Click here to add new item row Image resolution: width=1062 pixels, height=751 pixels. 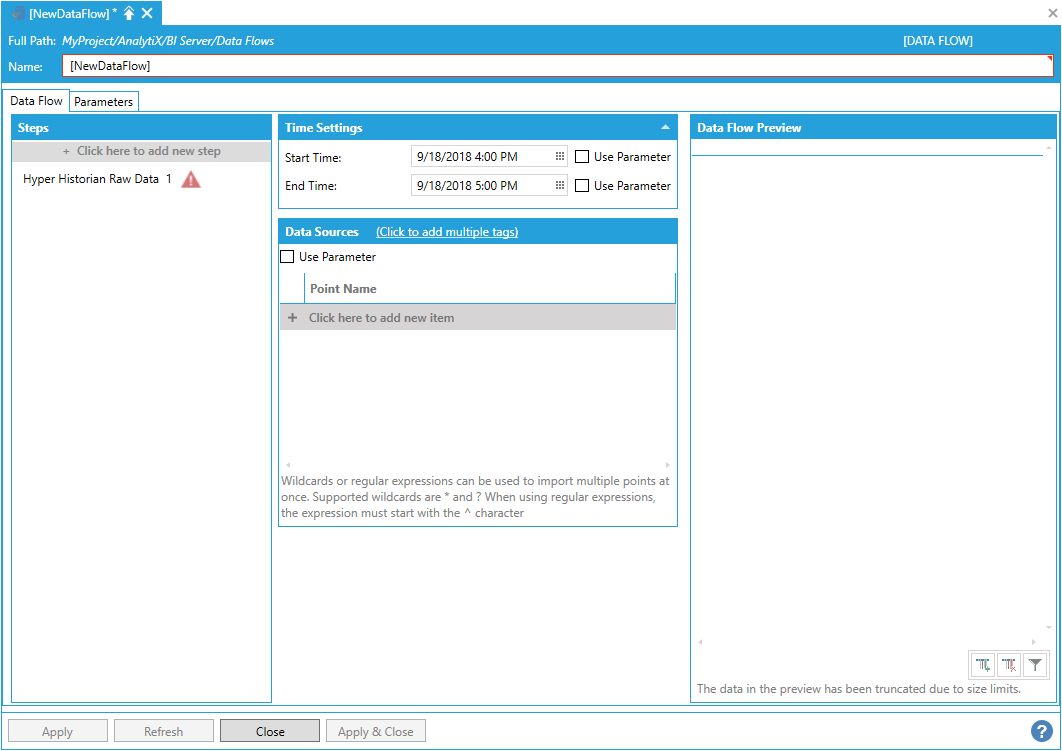pyautogui.click(x=380, y=318)
